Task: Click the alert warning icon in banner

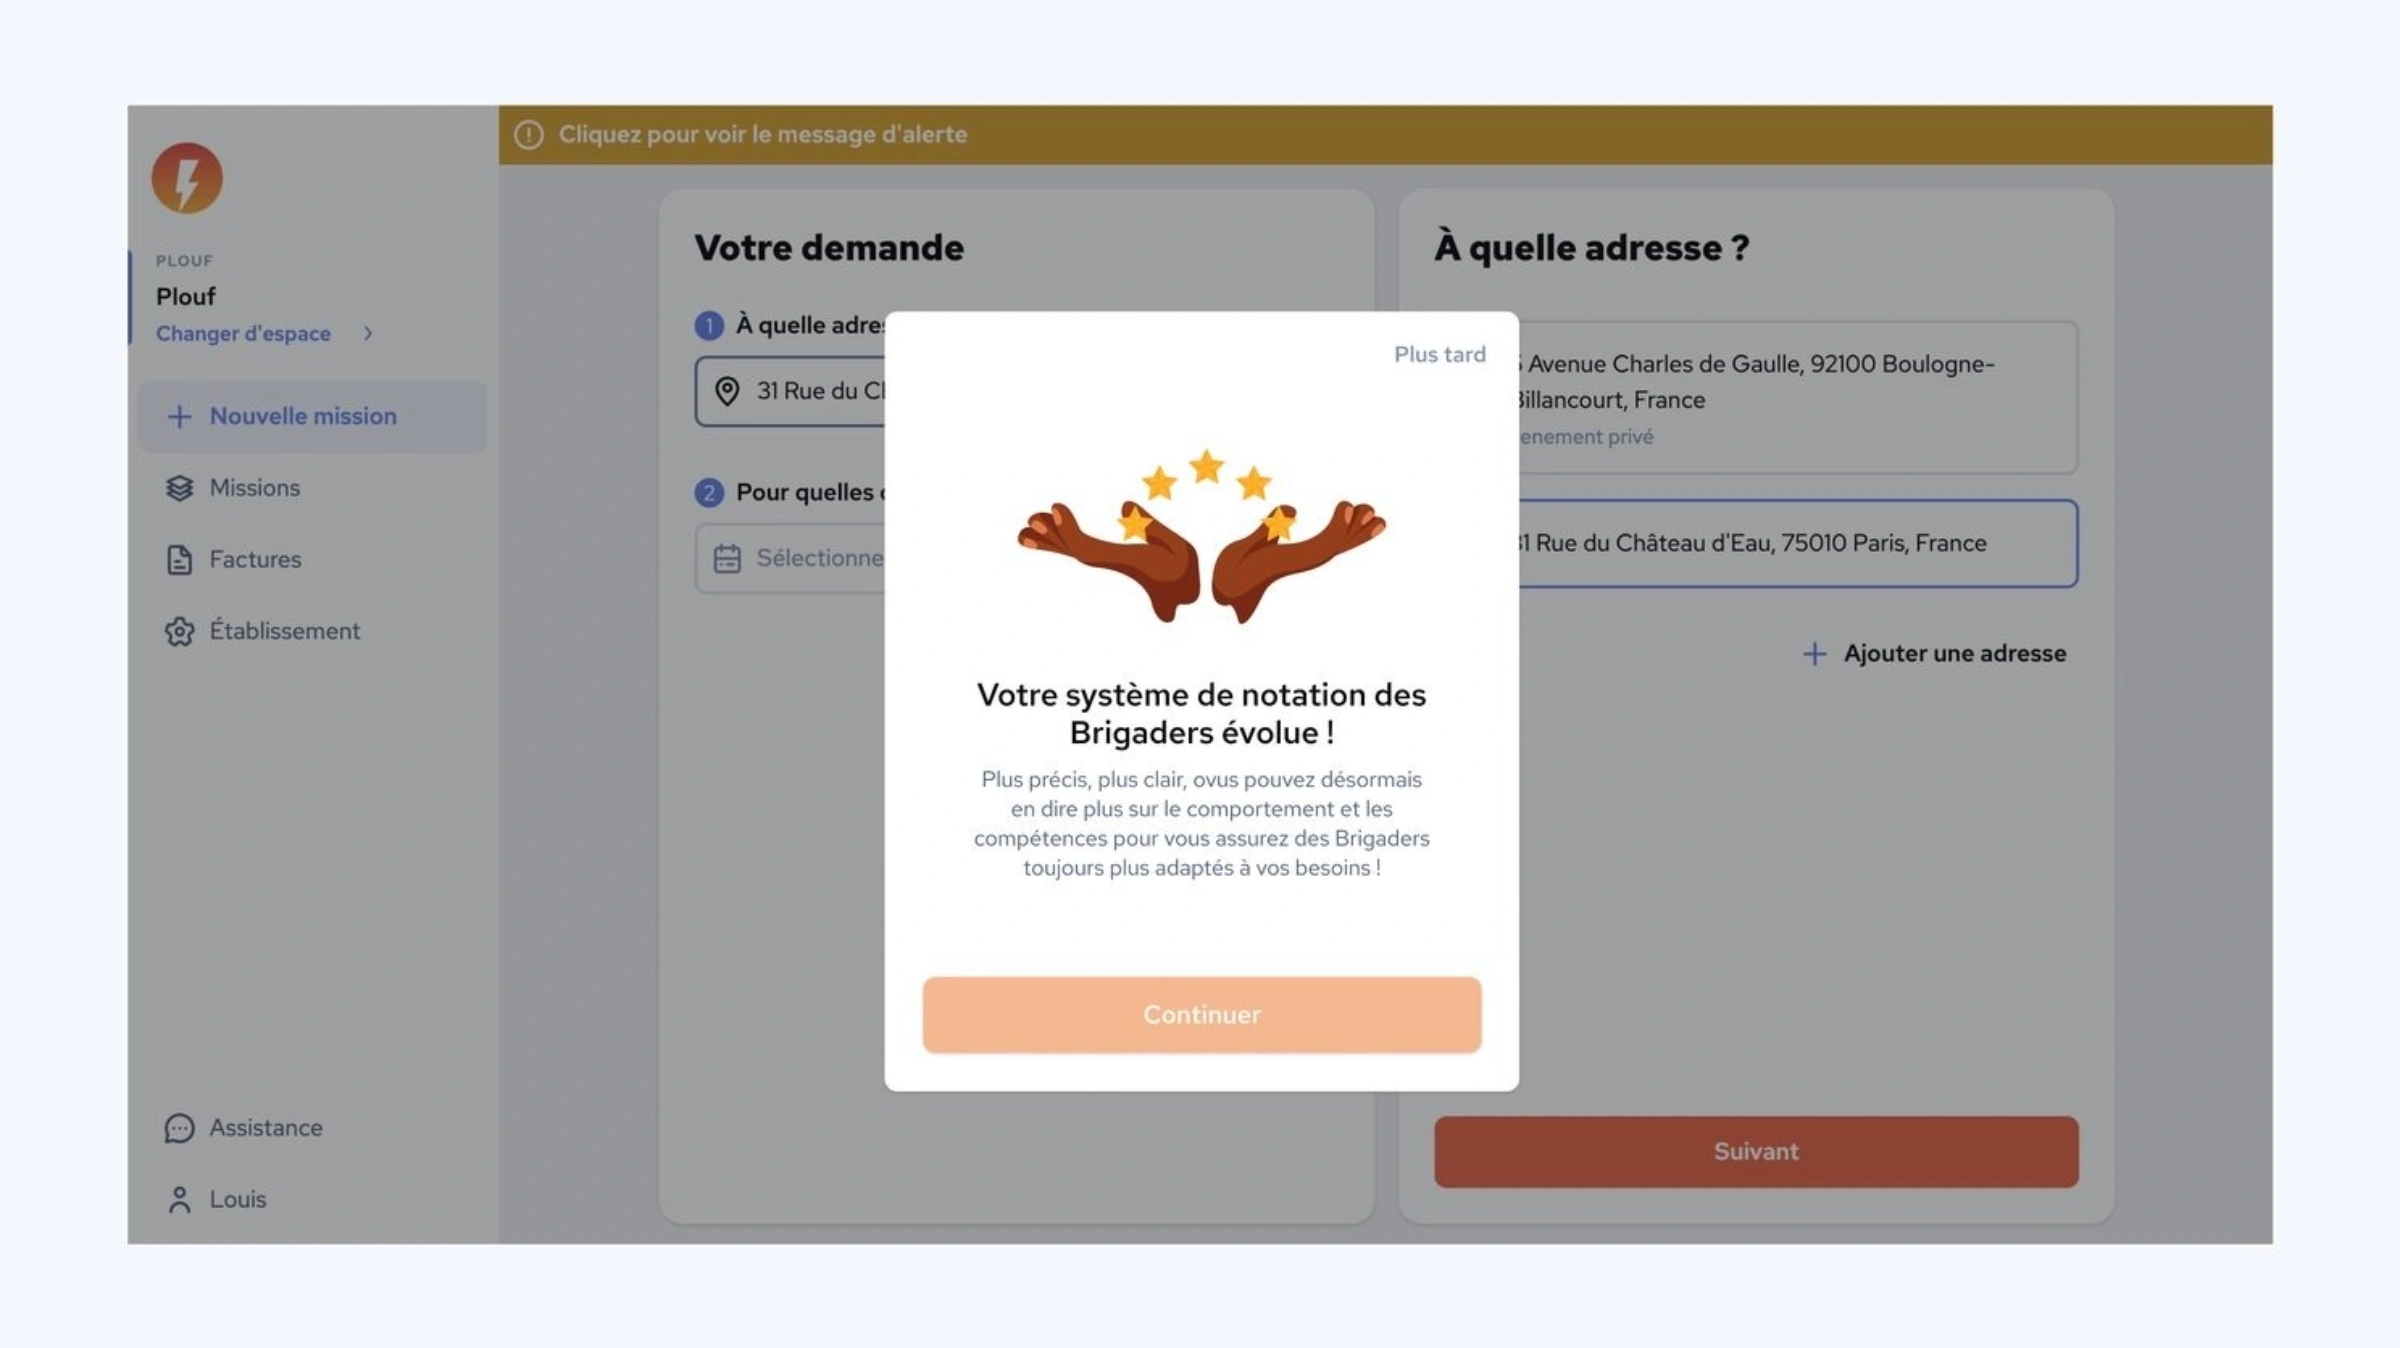Action: (x=529, y=135)
